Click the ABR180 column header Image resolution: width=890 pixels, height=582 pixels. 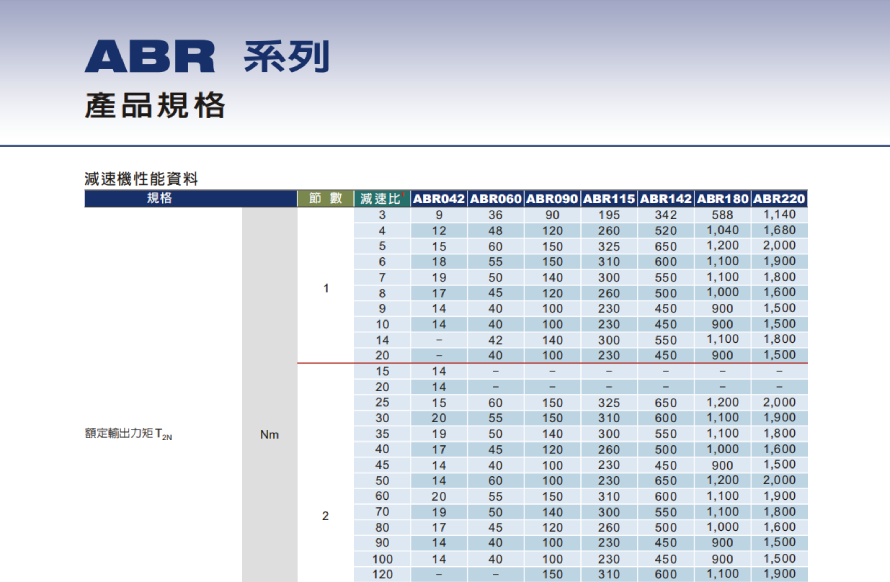[x=722, y=198]
